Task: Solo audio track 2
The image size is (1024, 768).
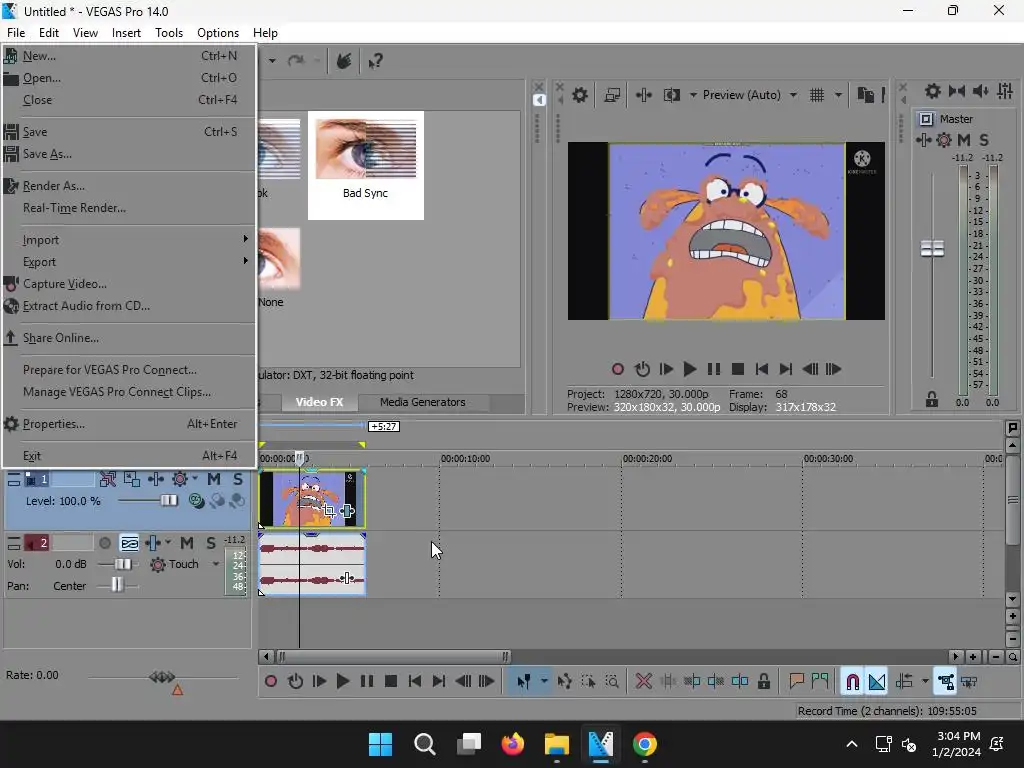Action: point(210,543)
